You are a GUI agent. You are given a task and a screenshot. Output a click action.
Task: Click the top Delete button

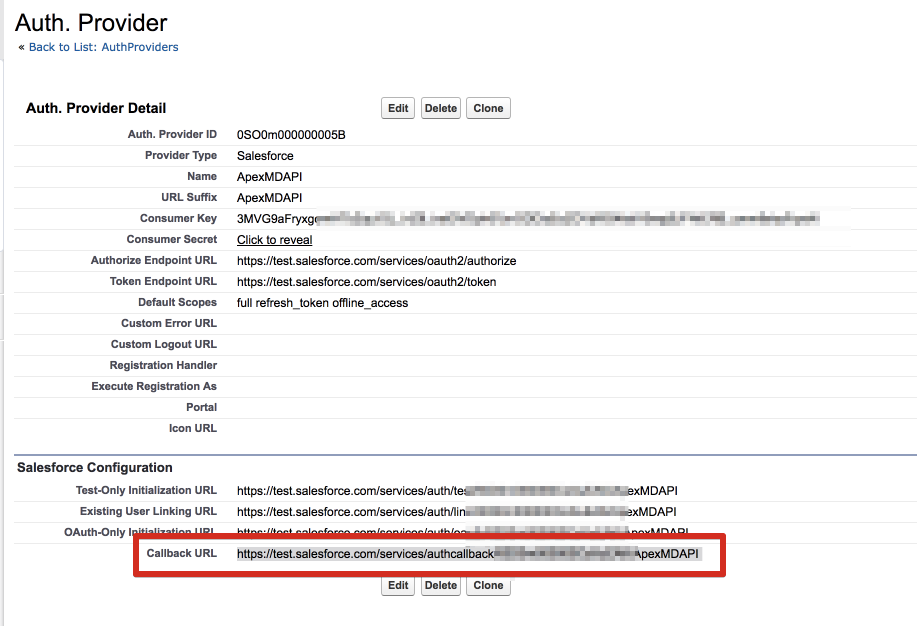coord(440,108)
